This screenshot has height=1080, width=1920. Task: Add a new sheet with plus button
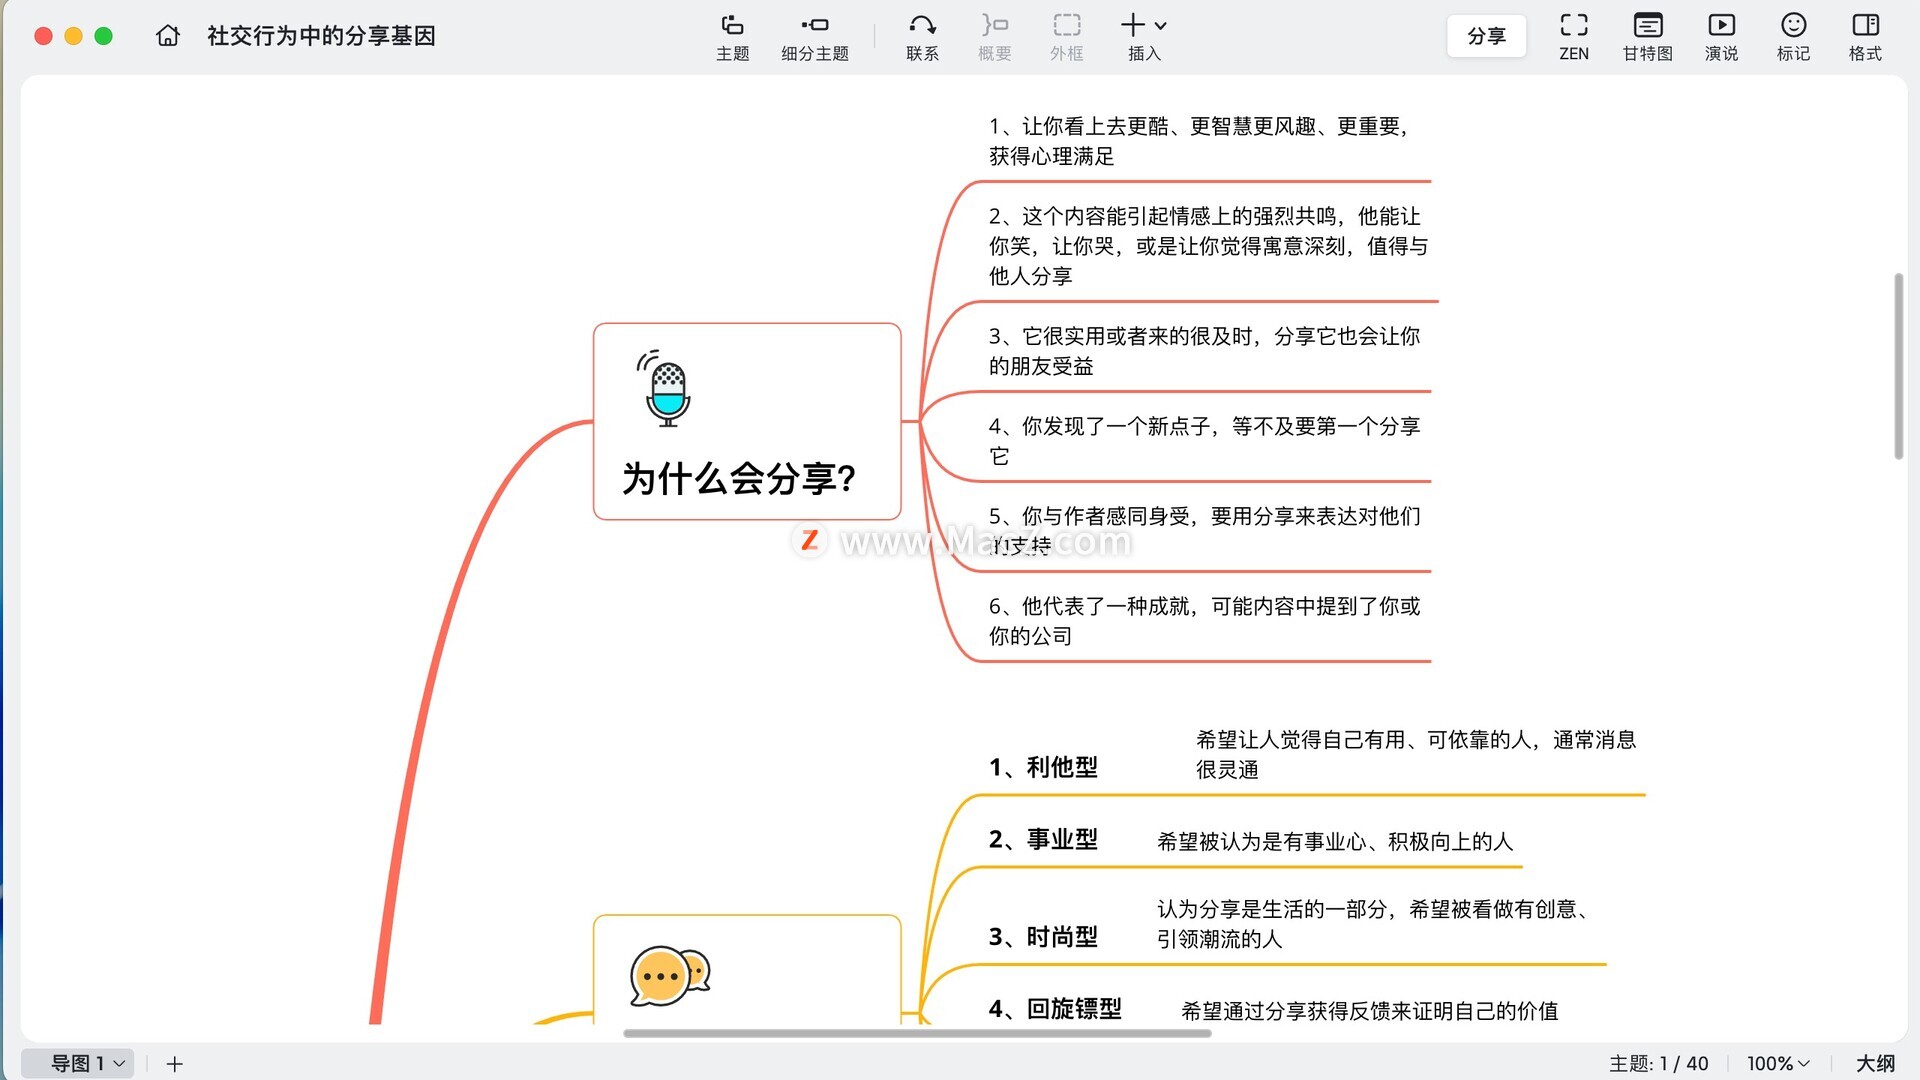(x=174, y=1063)
